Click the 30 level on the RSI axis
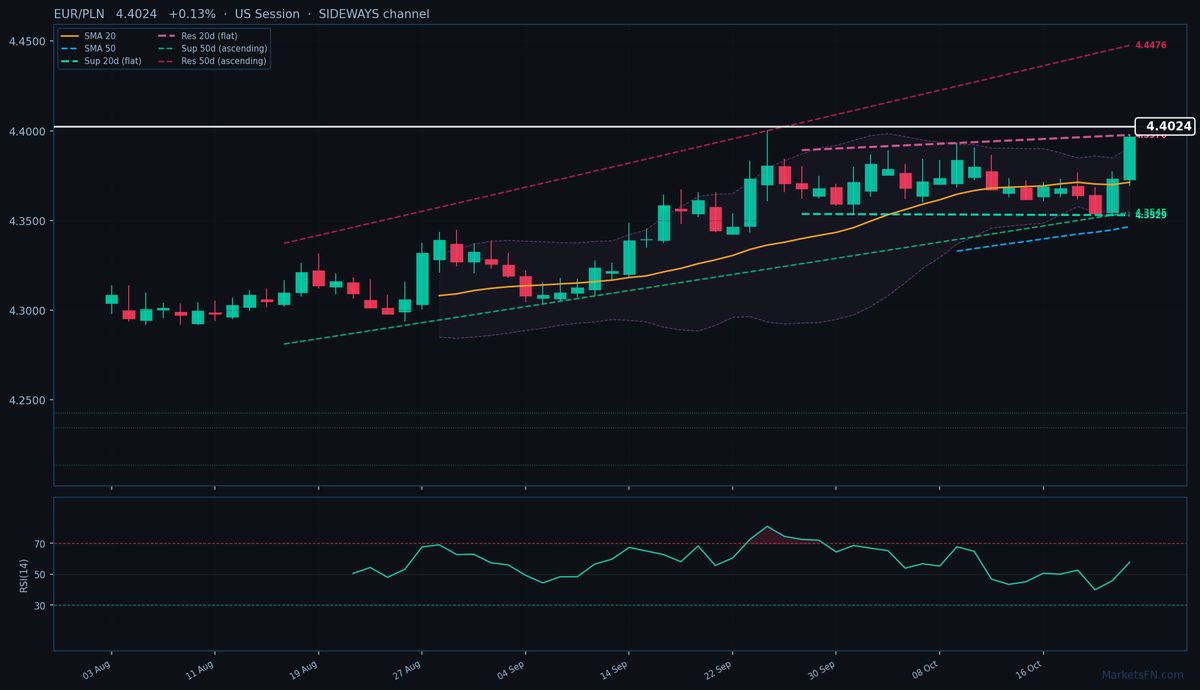 point(40,606)
